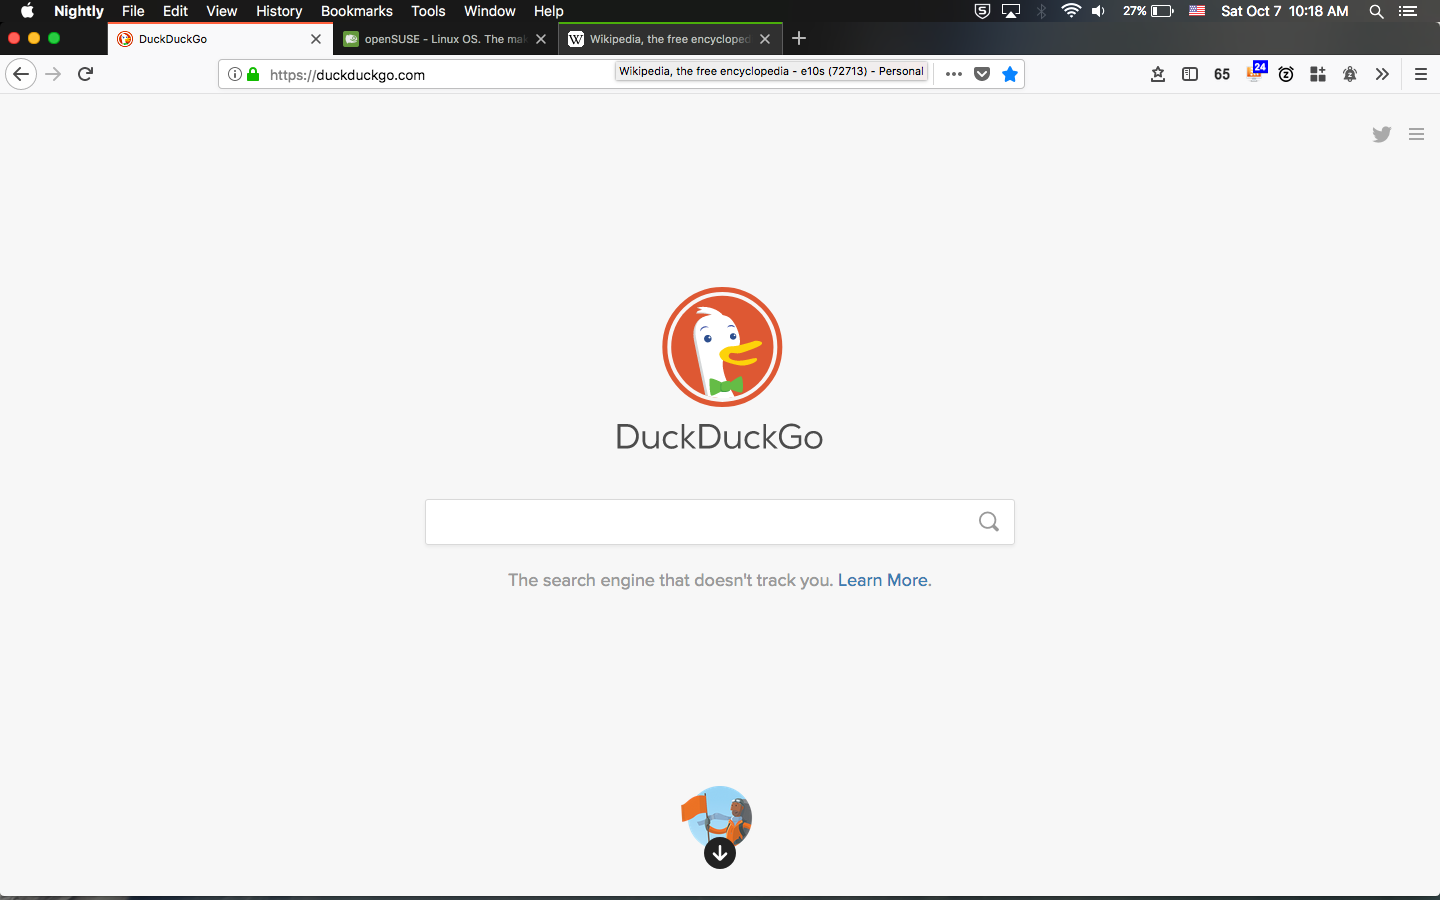Save page to Pocket
The image size is (1440, 900).
(x=982, y=74)
